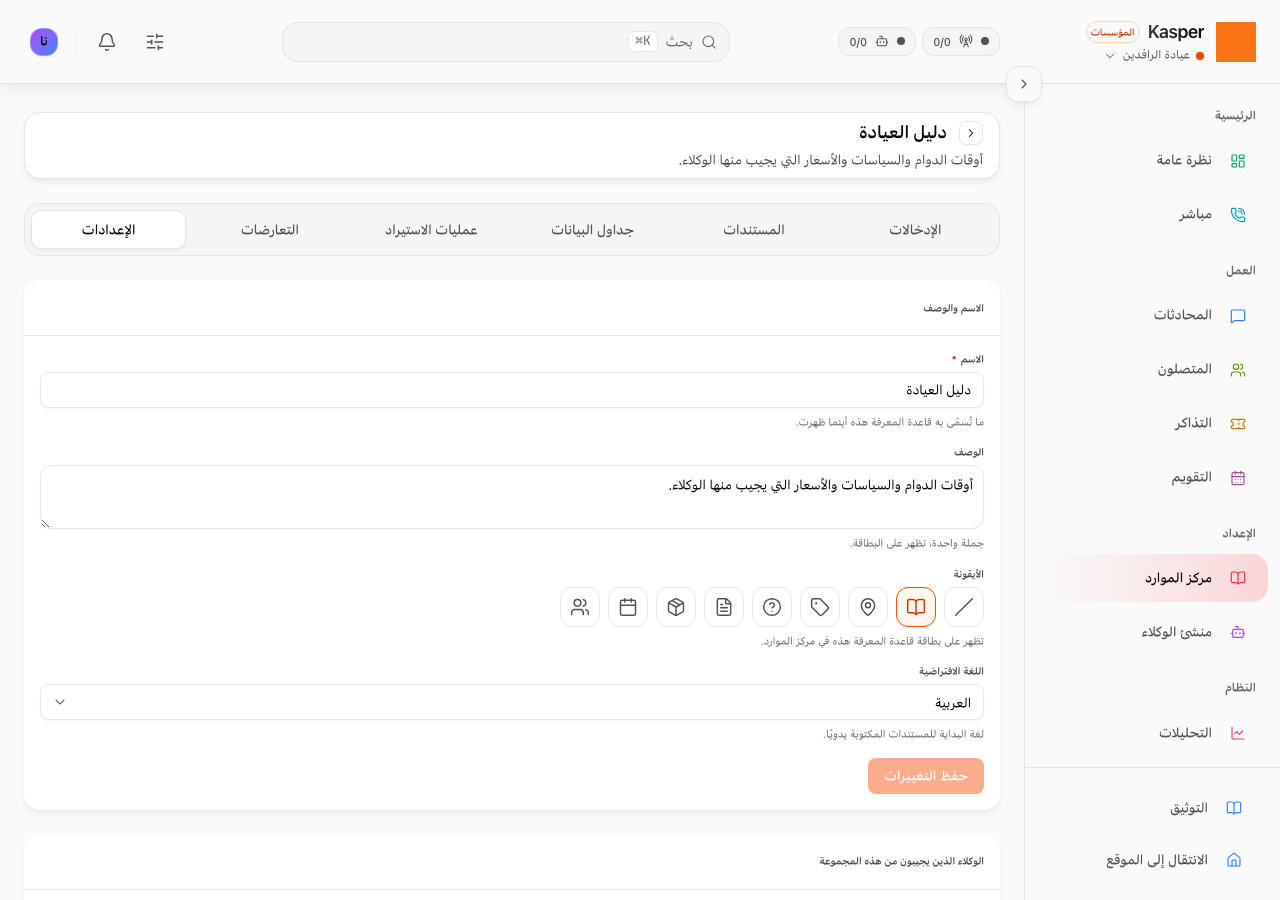The height and width of the screenshot is (900, 1280).
Task: Switch to the المستندات tab
Action: [x=754, y=230]
